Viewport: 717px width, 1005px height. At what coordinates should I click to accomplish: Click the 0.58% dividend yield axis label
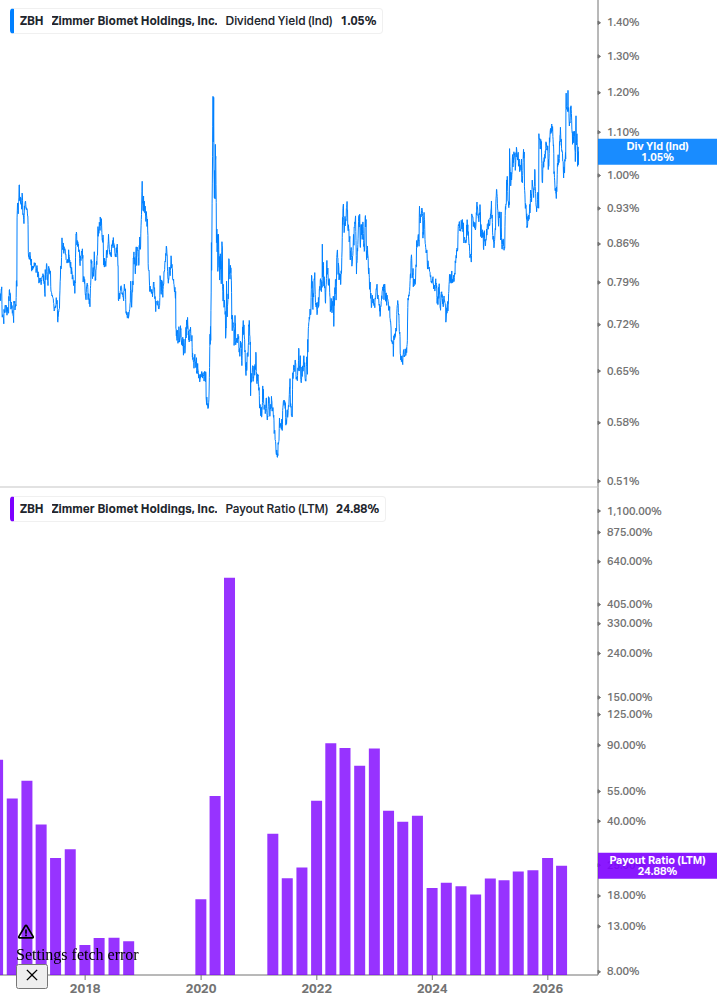[x=623, y=422]
